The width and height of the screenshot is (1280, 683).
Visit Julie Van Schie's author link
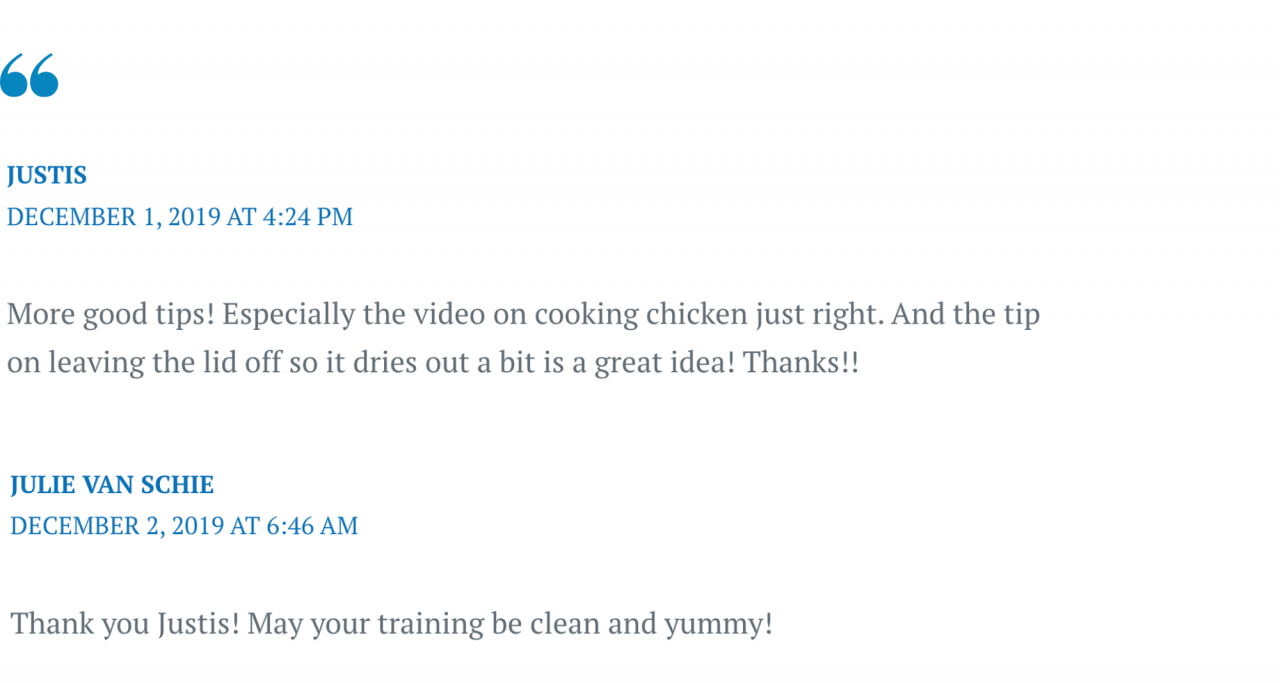[x=112, y=485]
